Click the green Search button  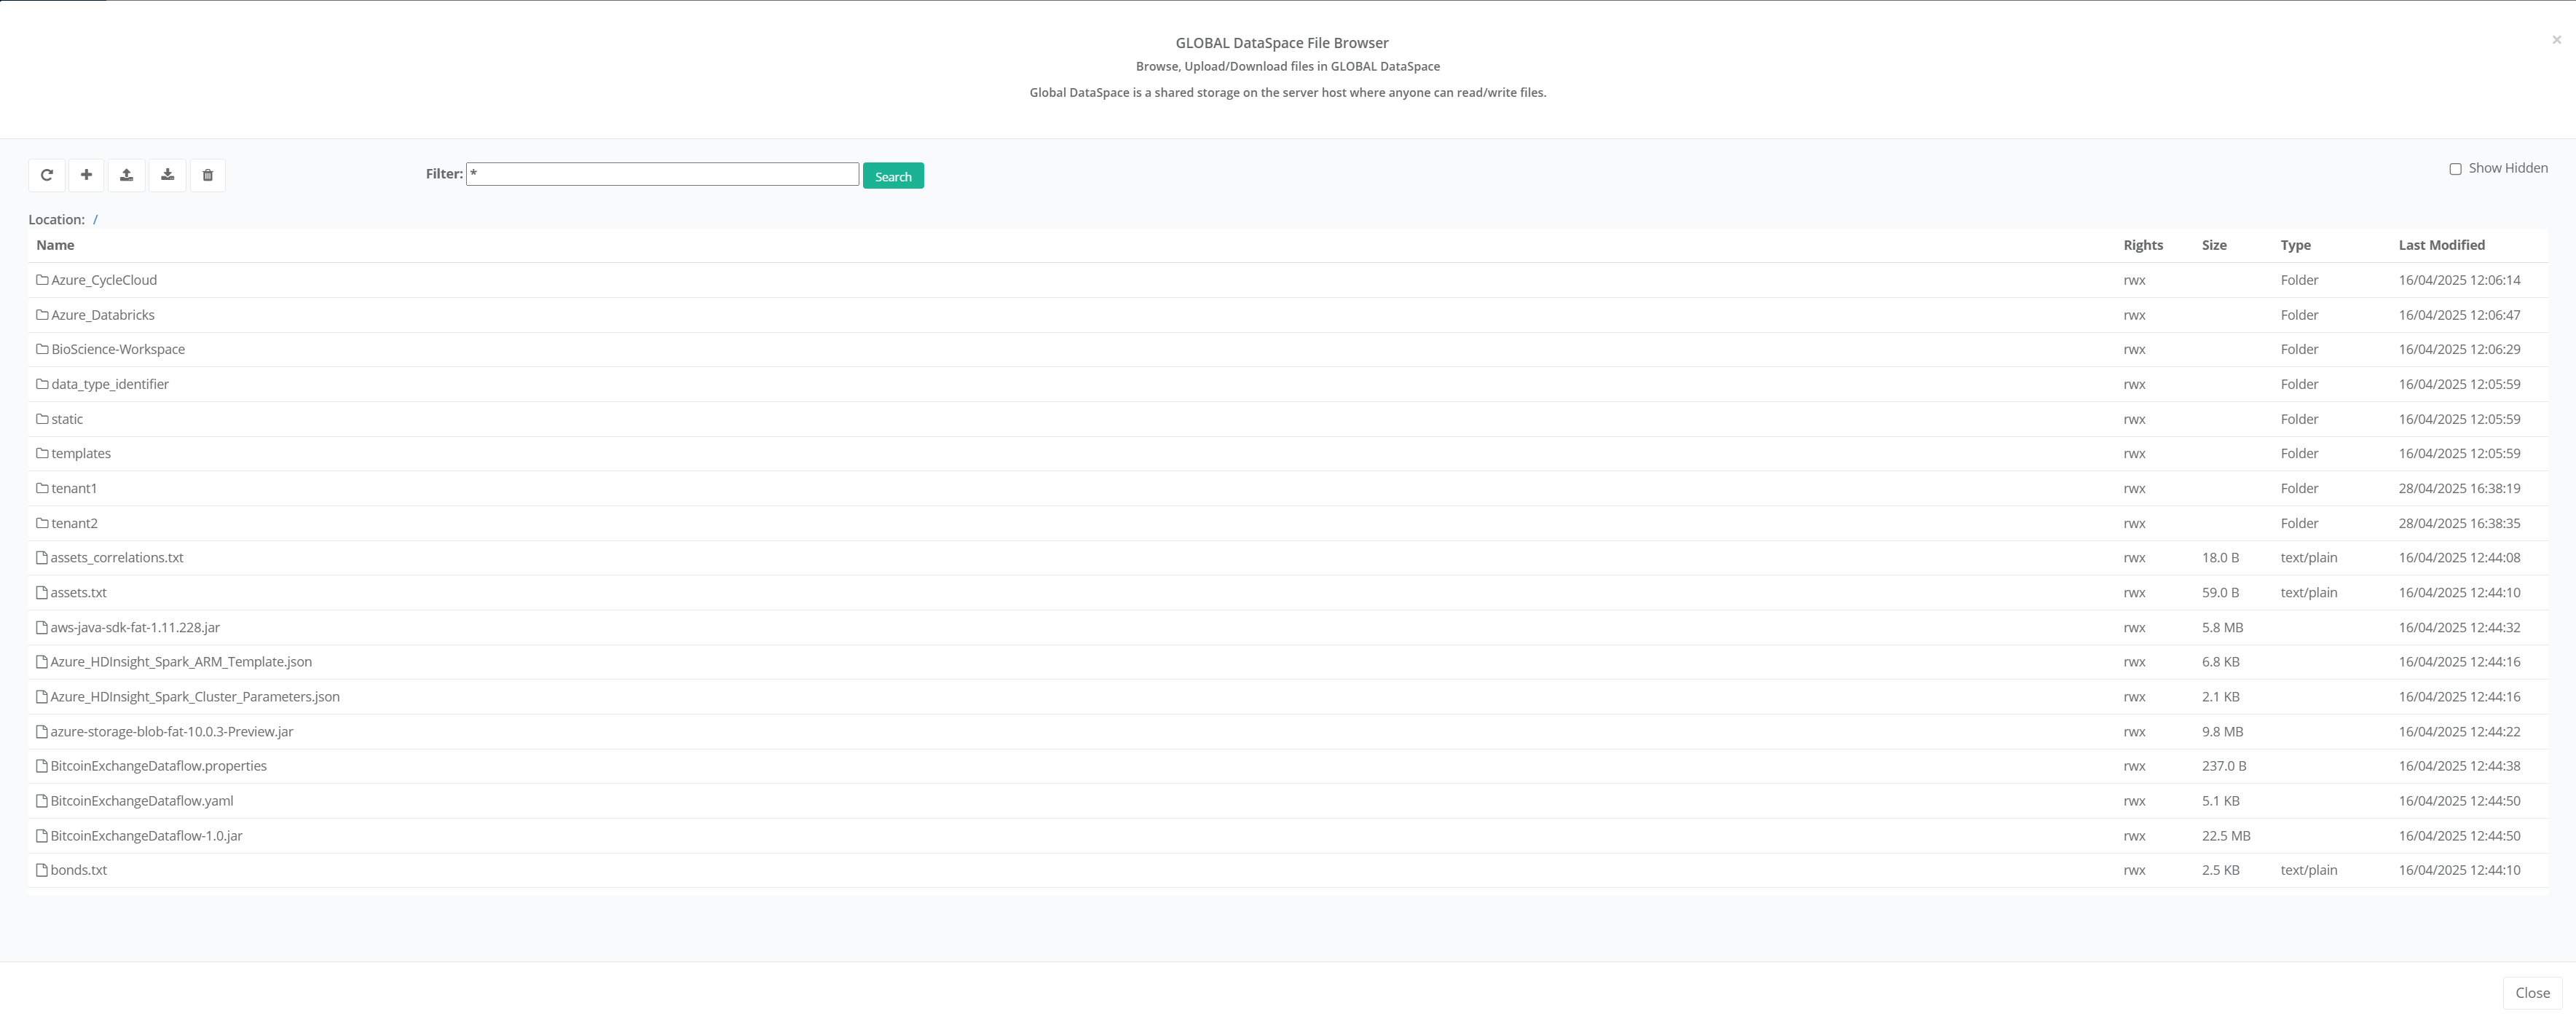coord(893,176)
